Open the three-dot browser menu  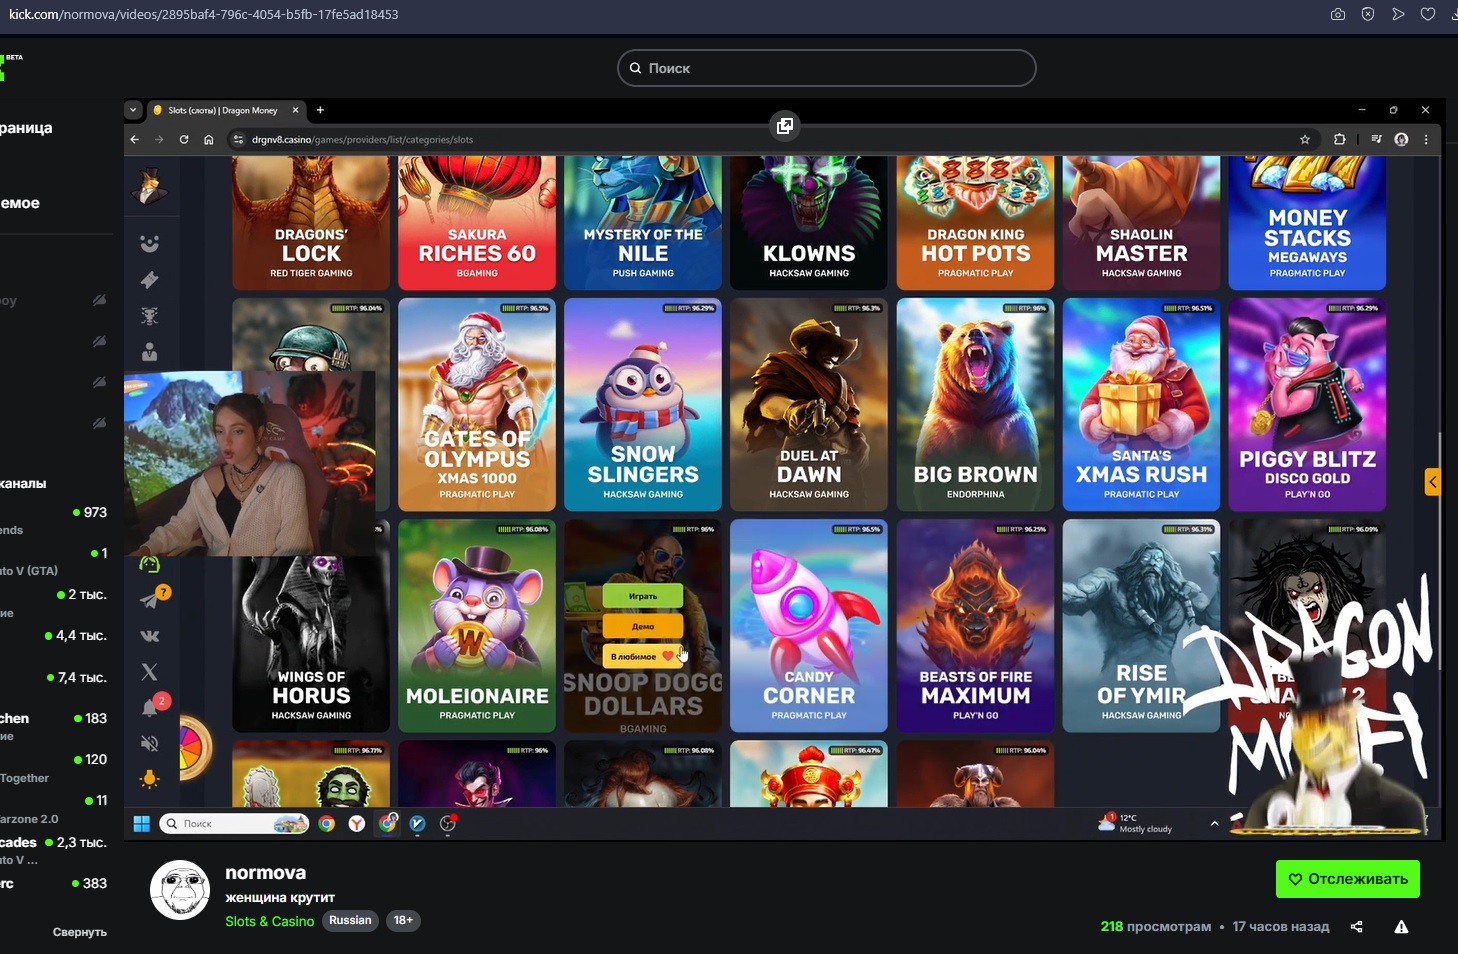click(x=1426, y=139)
